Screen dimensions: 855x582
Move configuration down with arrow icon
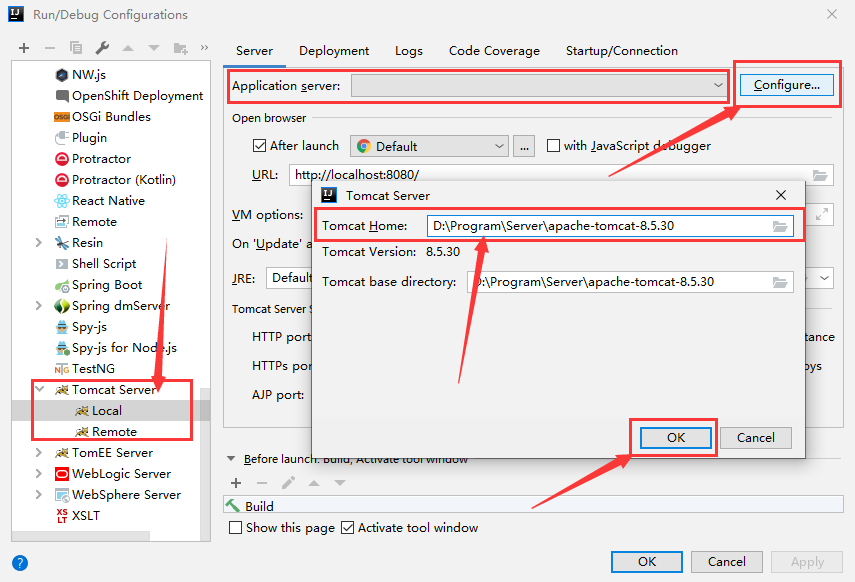coord(154,48)
